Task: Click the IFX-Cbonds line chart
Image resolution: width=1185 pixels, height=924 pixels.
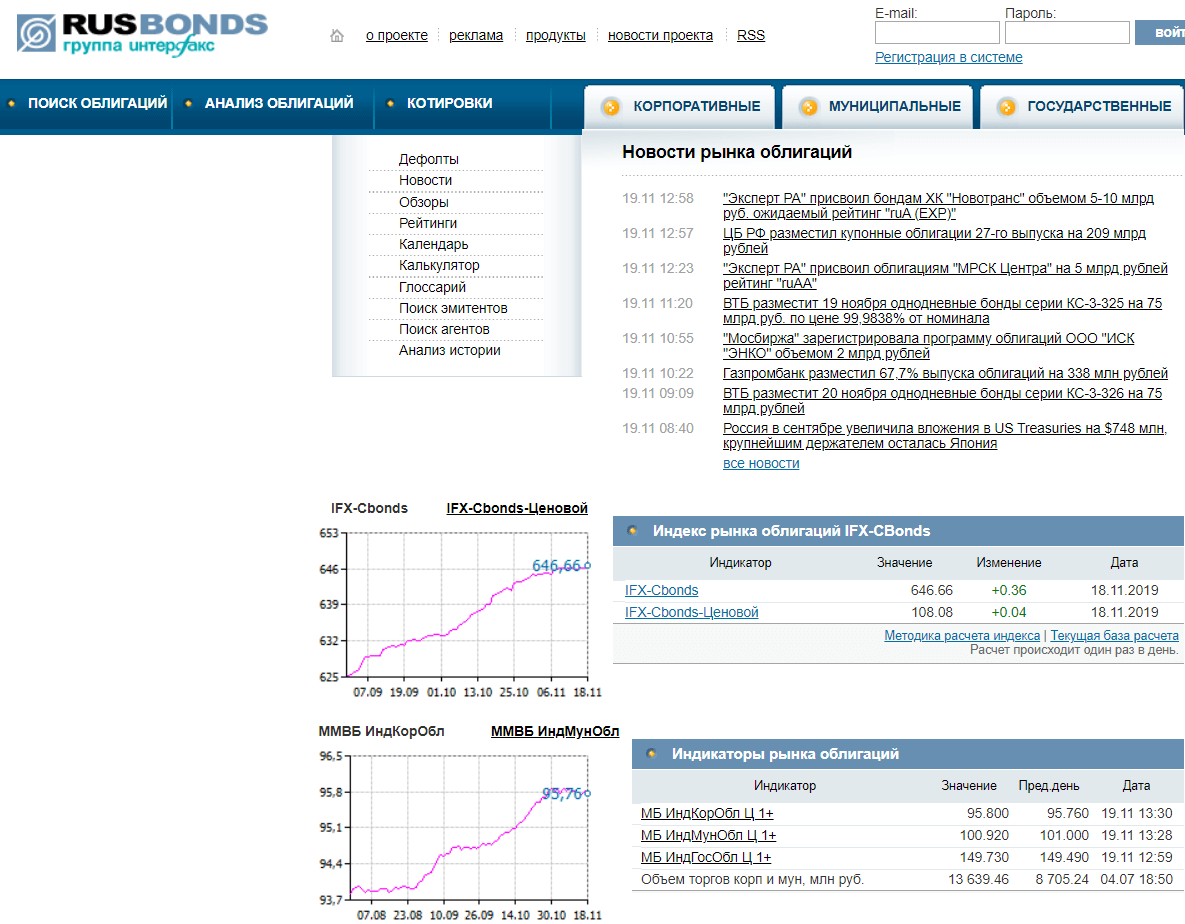Action: click(467, 605)
